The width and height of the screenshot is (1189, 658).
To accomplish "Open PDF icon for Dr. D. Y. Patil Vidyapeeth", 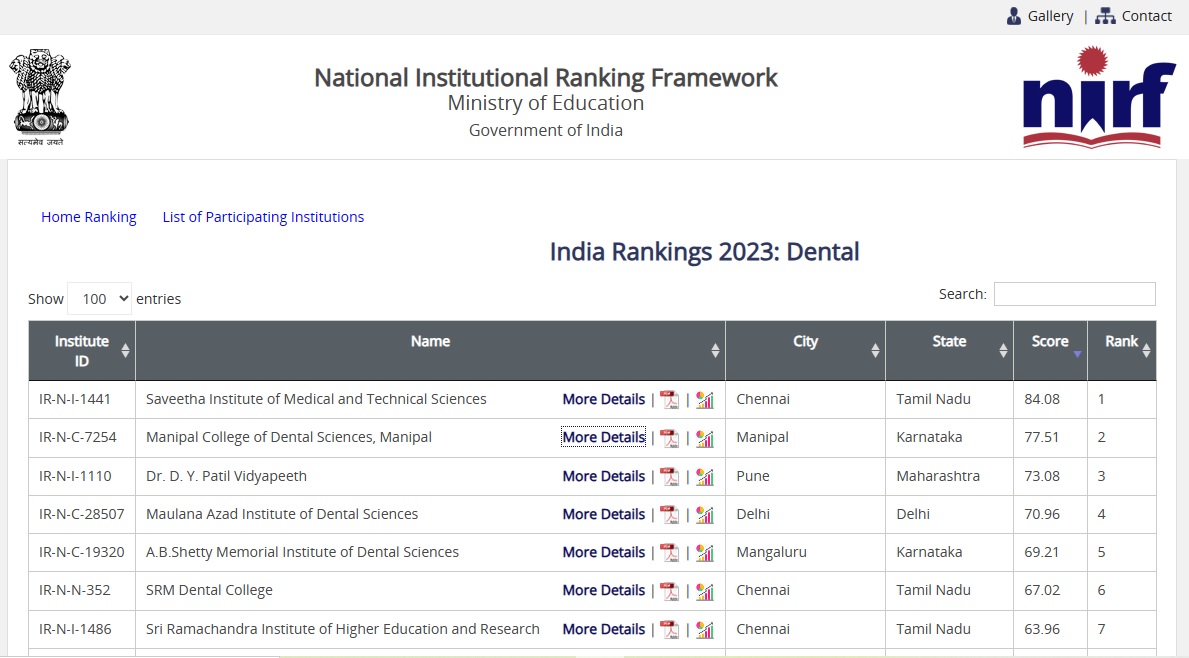I will (669, 477).
